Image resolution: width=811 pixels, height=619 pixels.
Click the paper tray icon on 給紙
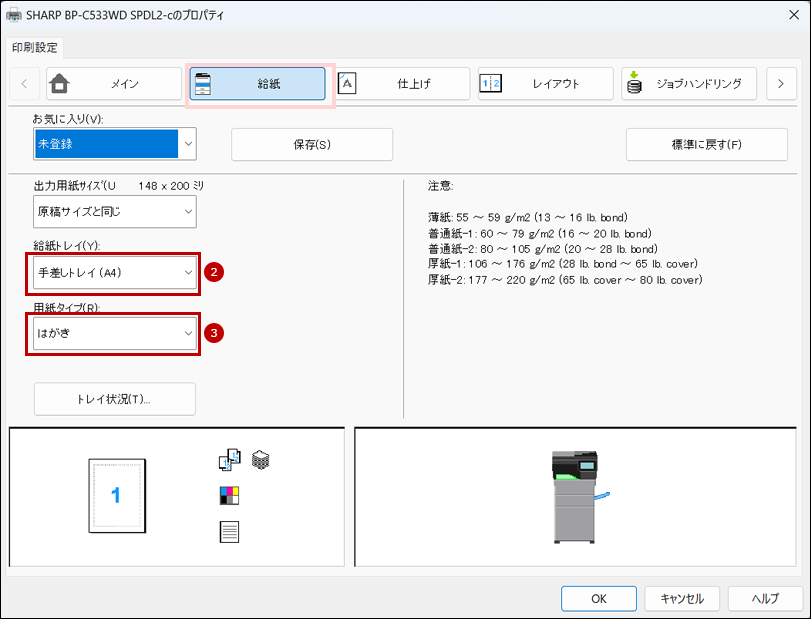203,84
